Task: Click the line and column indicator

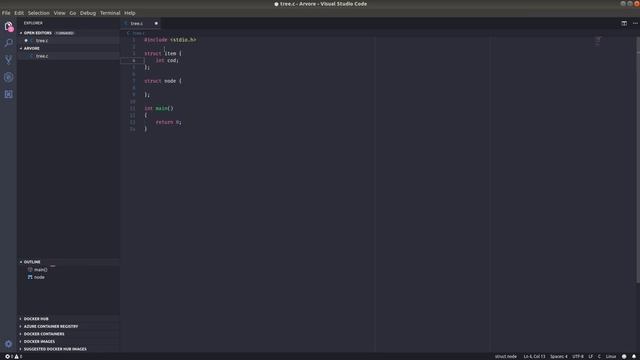Action: [x=534, y=356]
